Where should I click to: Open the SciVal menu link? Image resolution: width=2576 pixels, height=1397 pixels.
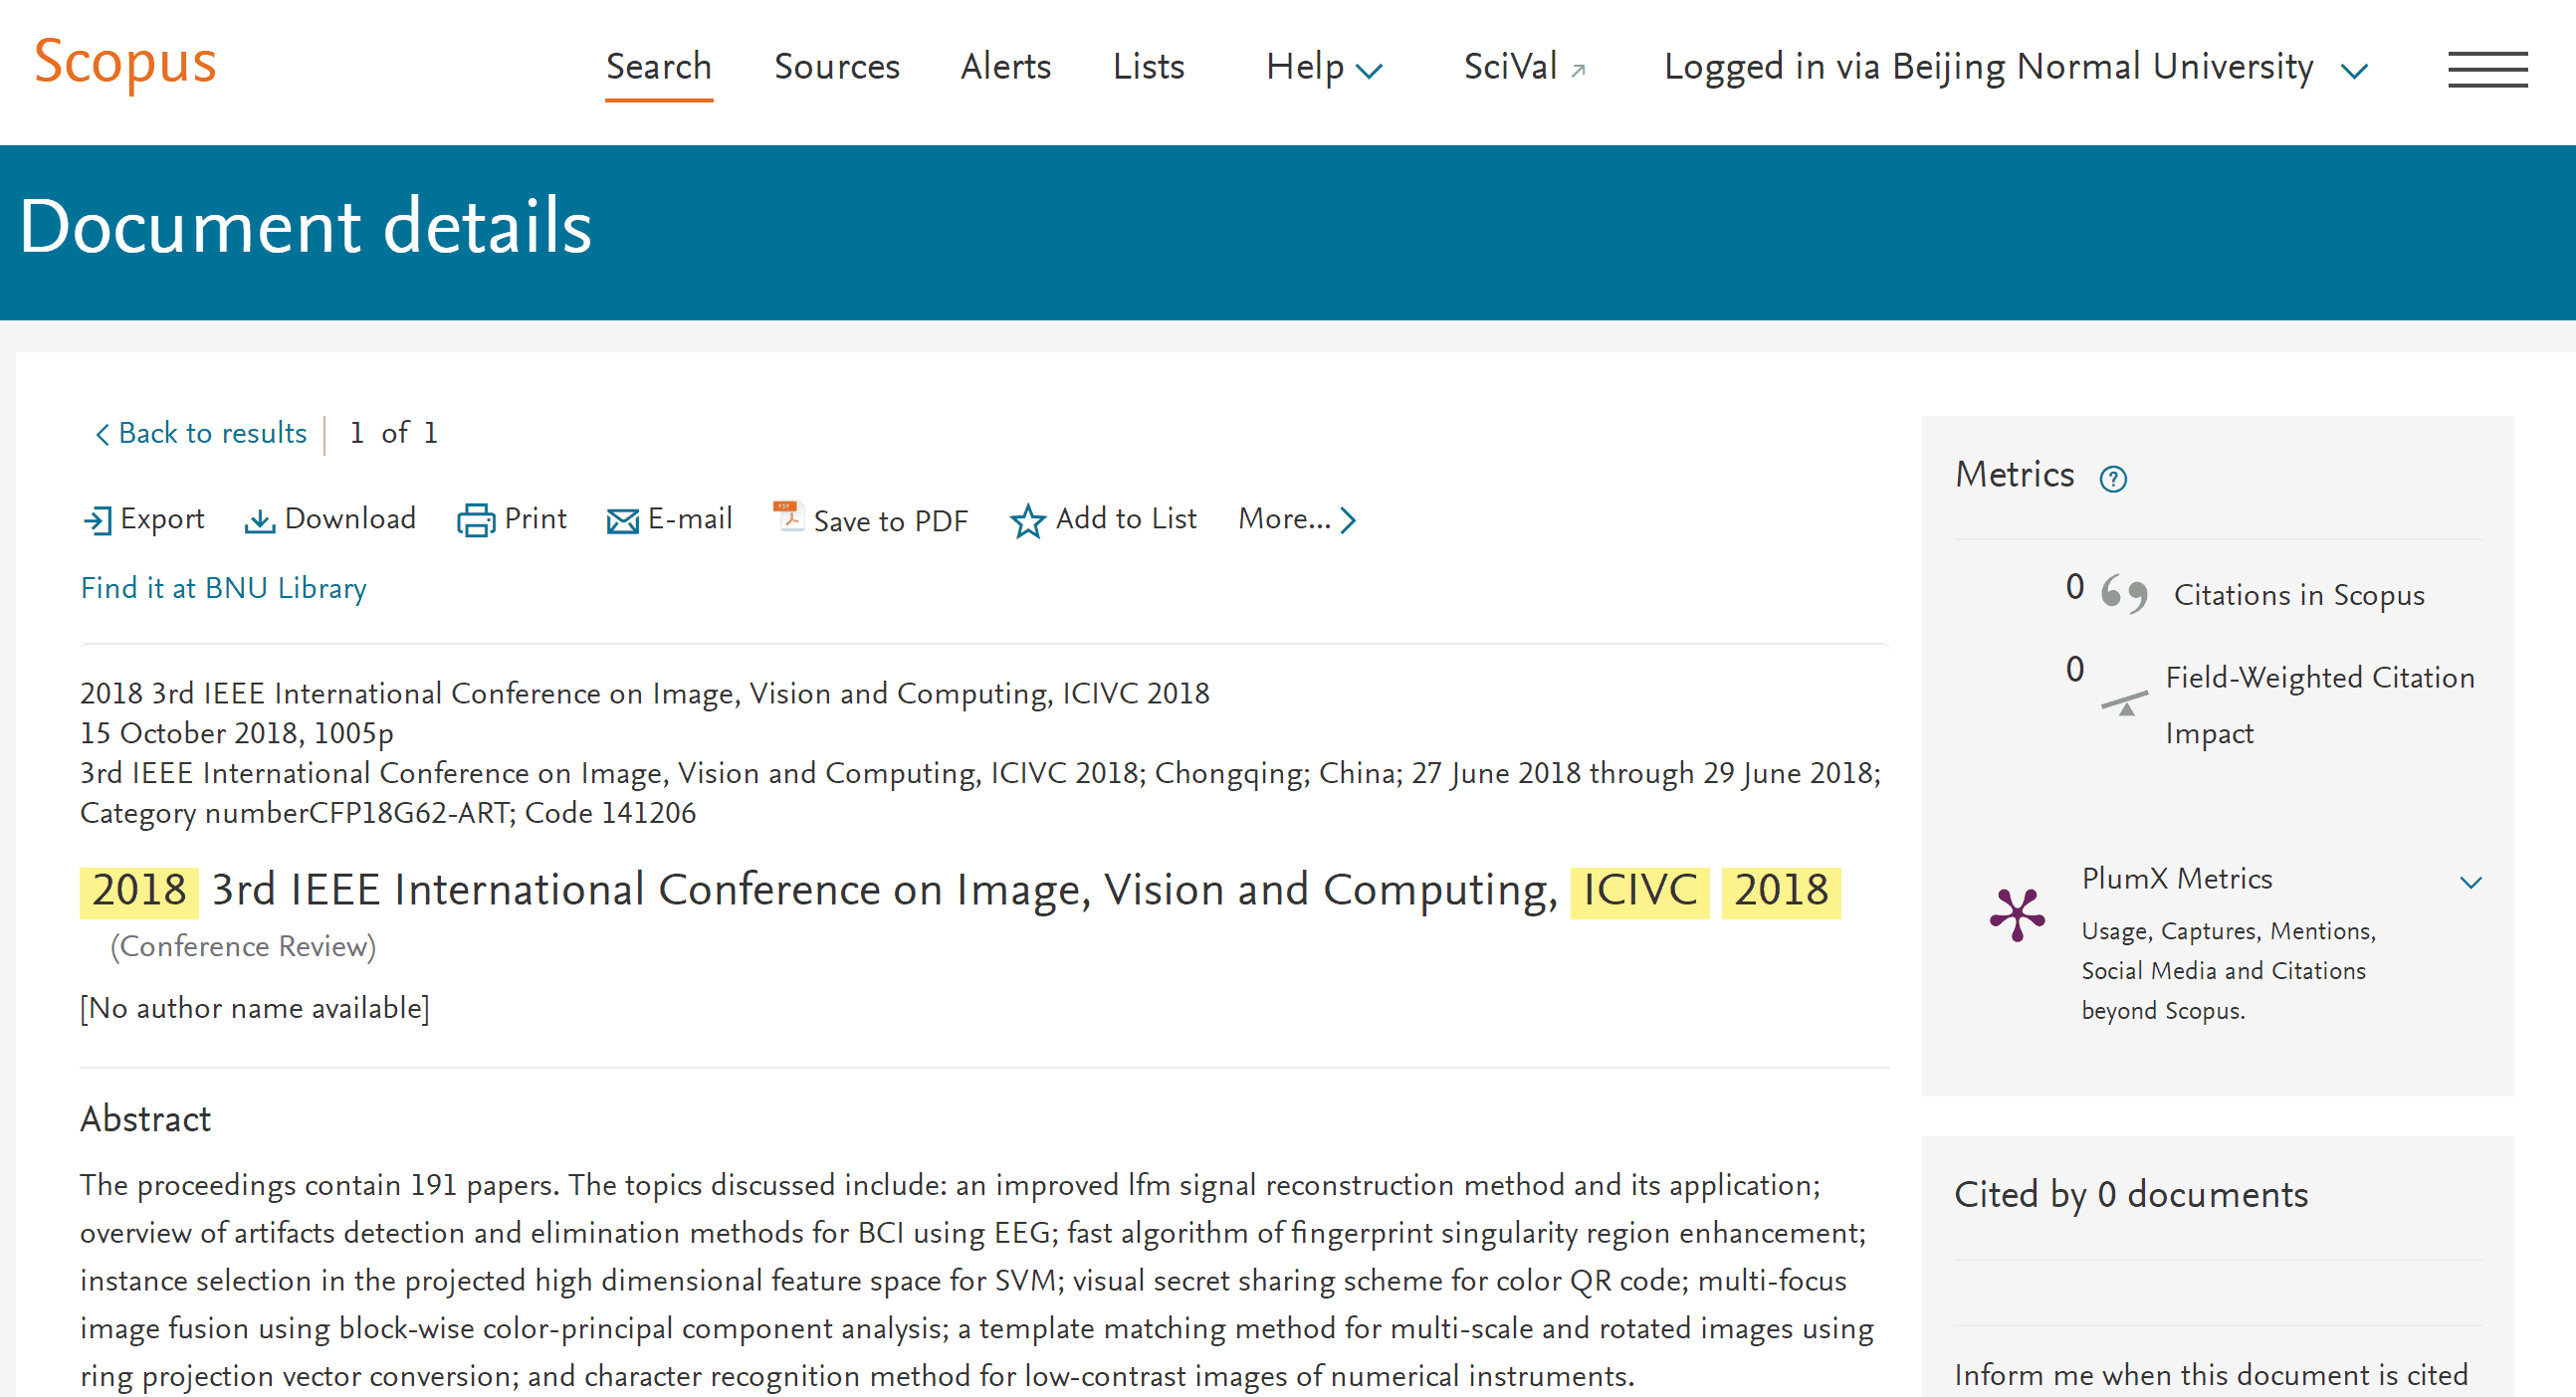(x=1510, y=67)
